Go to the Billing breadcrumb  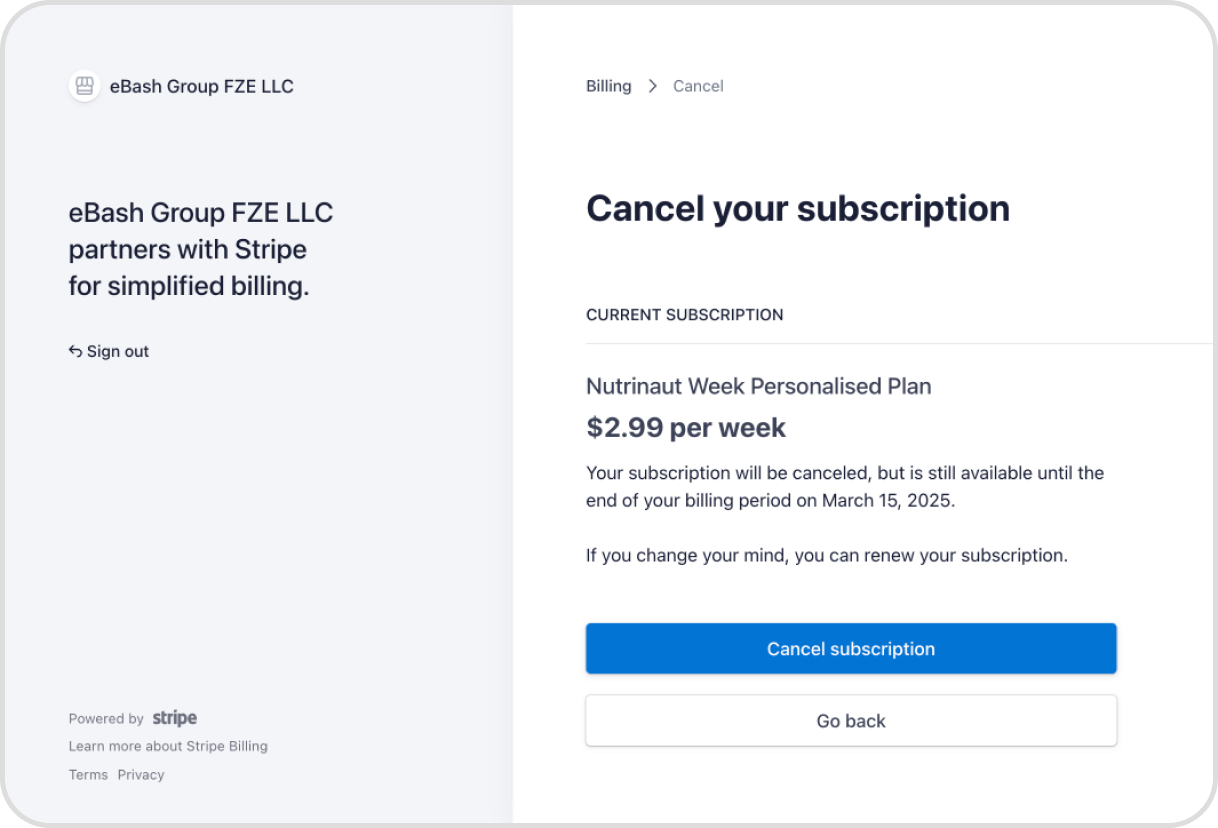point(609,86)
